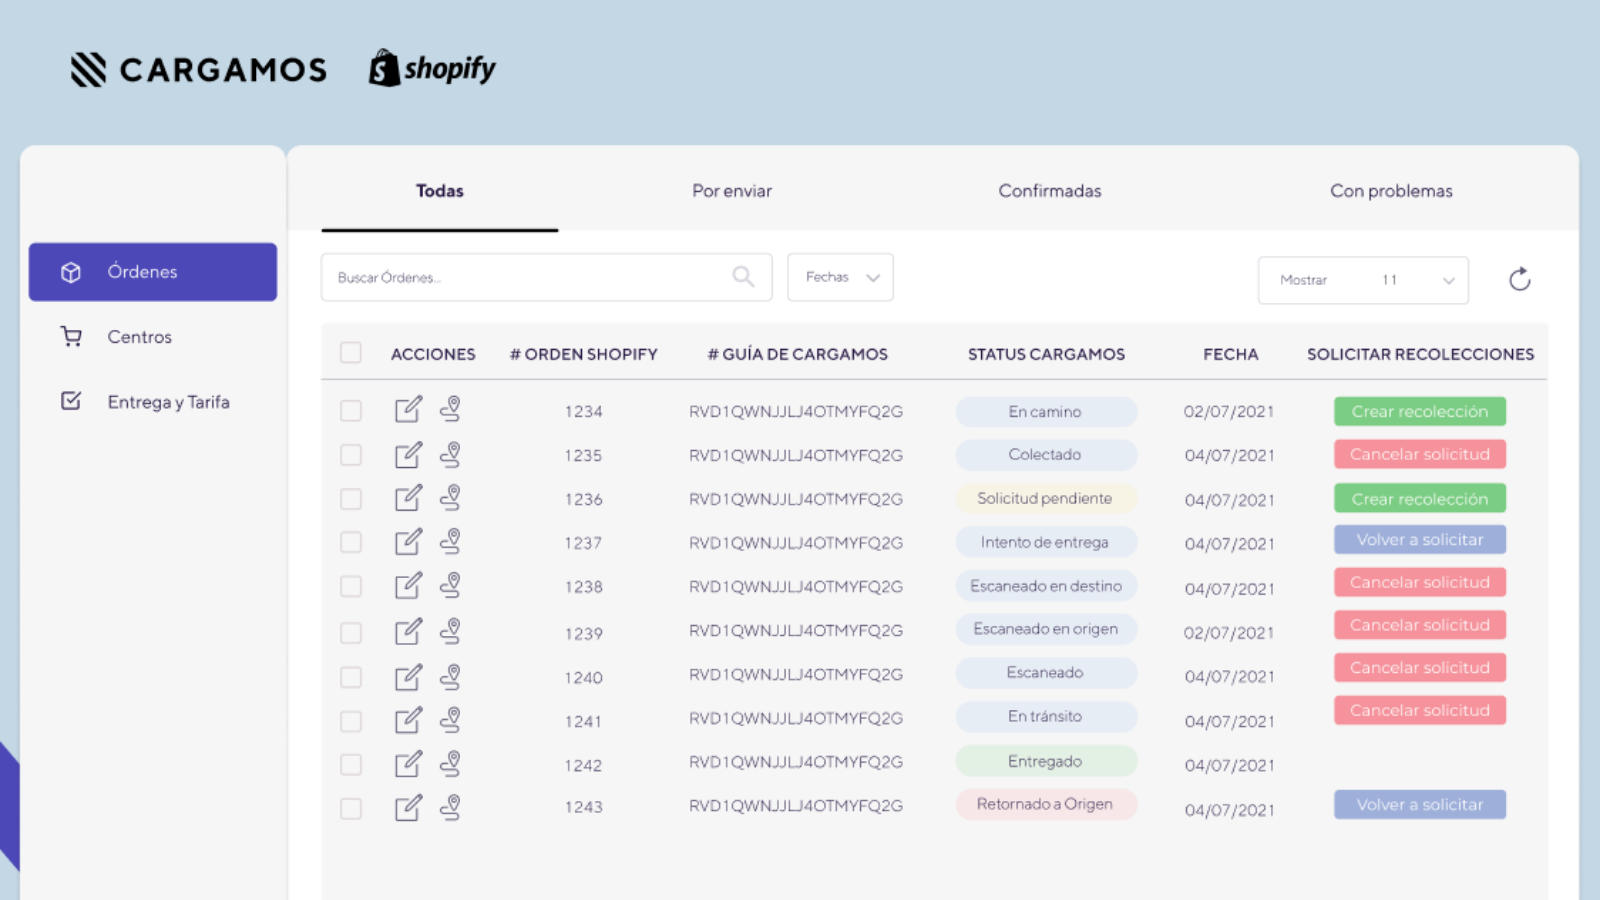This screenshot has width=1600, height=900.
Task: Check the box for order 1235
Action: coord(350,455)
